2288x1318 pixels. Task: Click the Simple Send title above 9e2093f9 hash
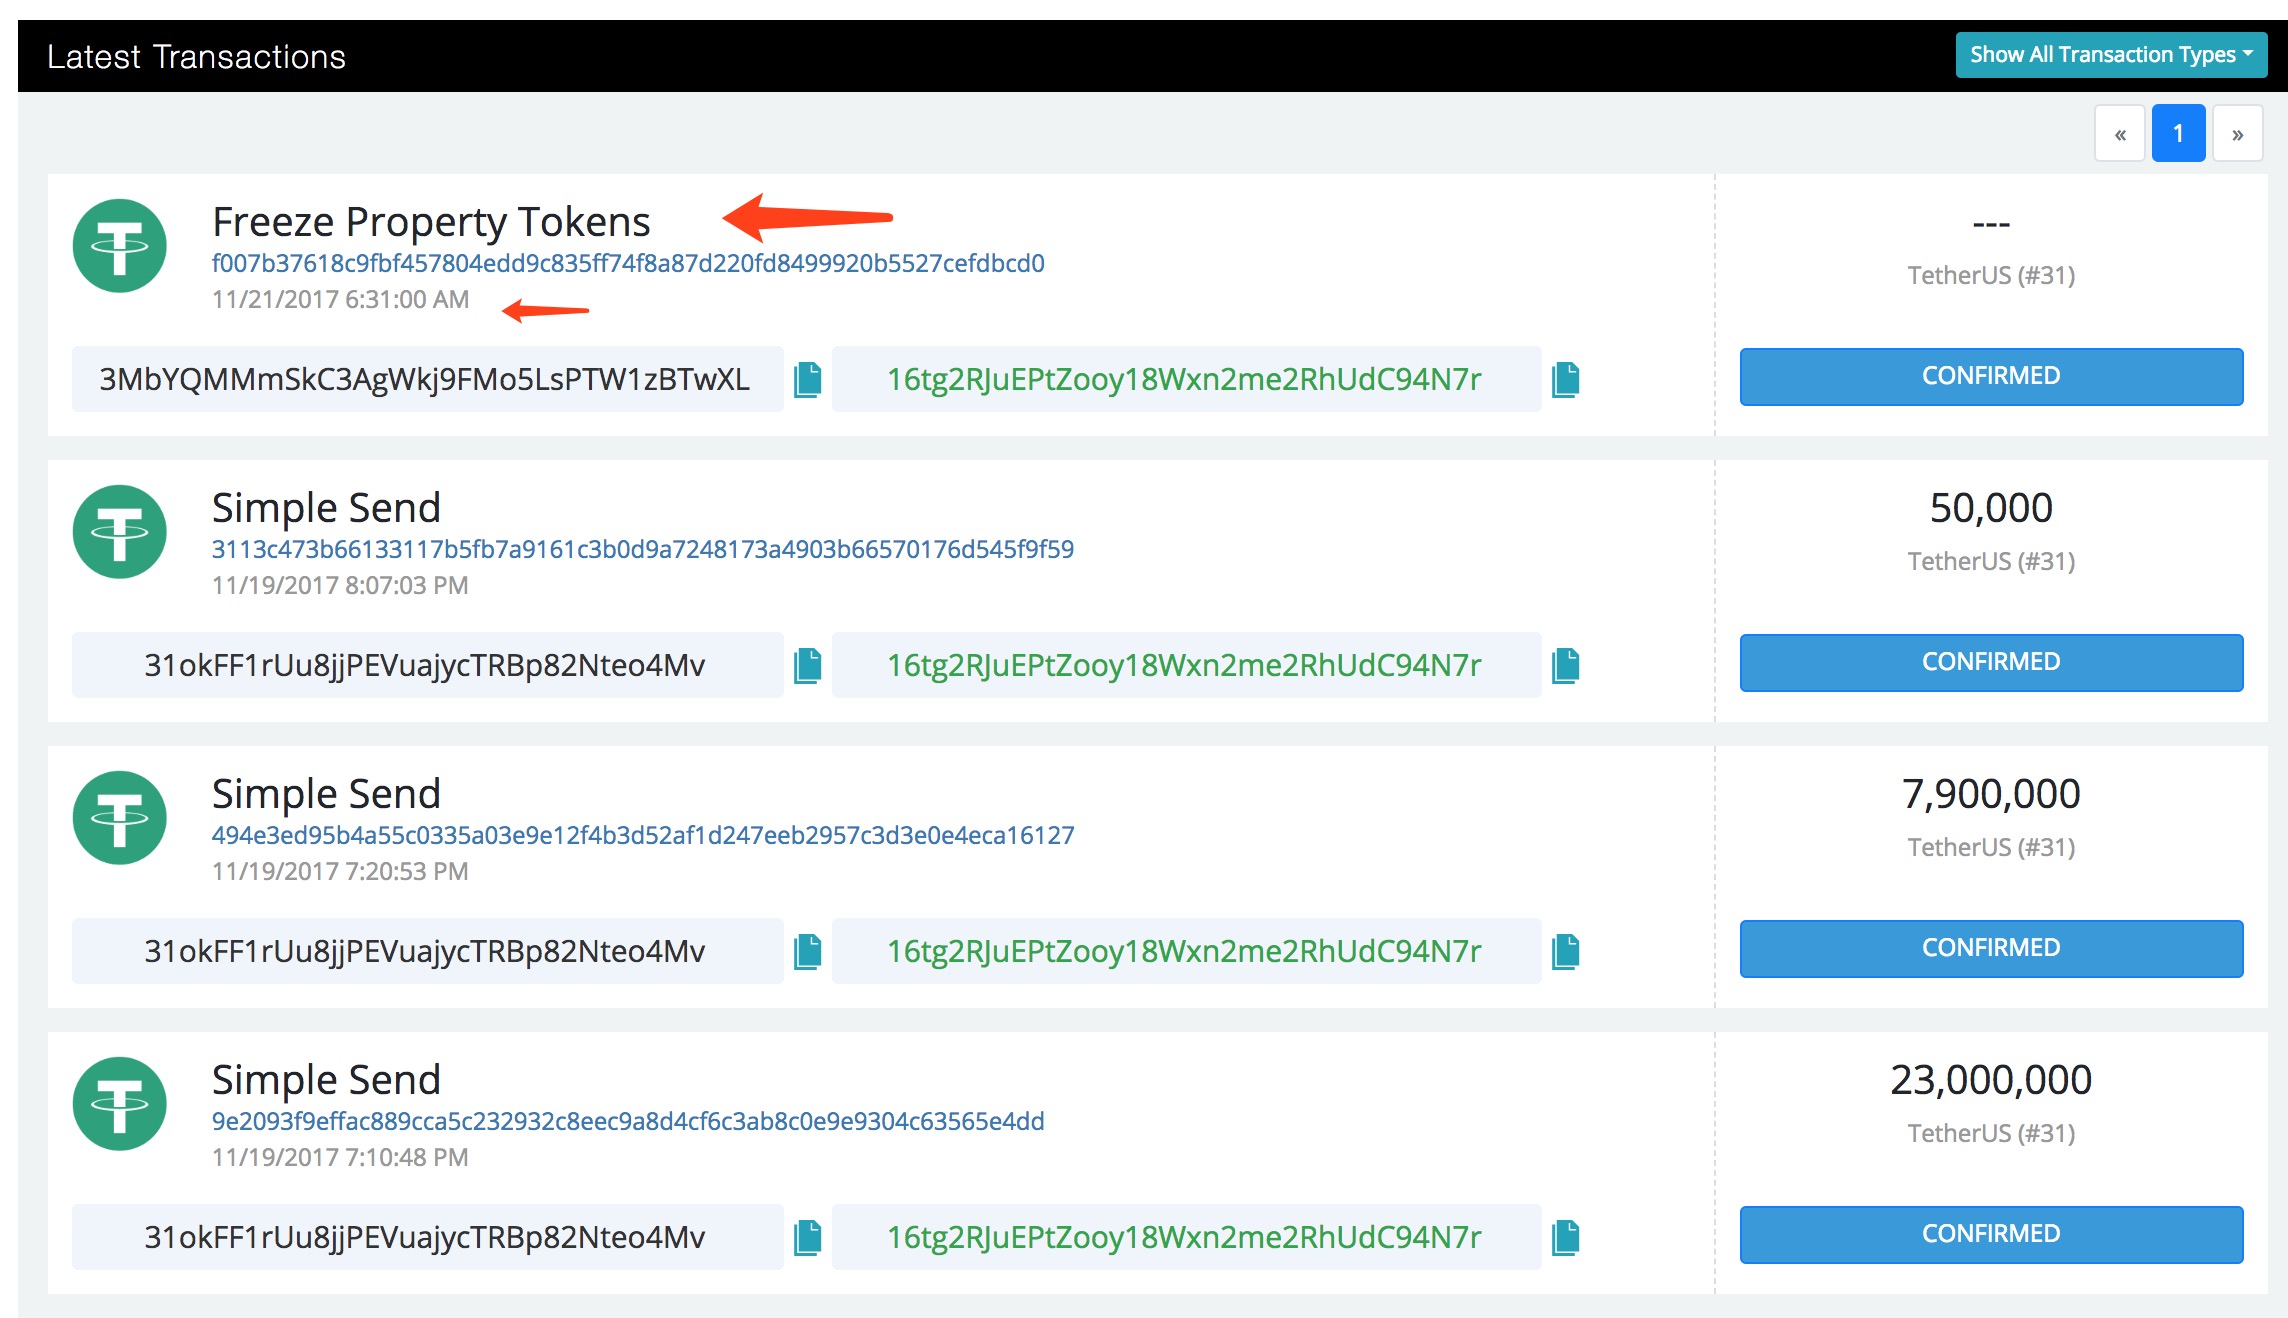pos(326,1080)
